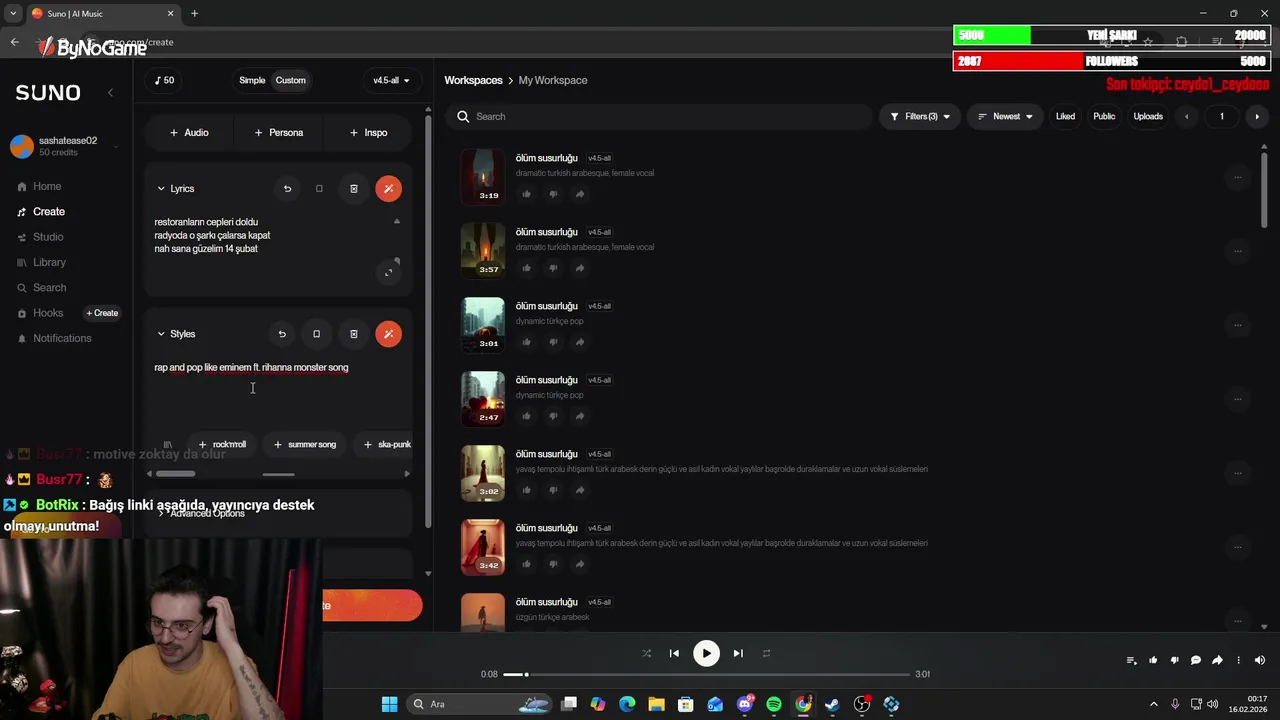Open the Newest sort dropdown
The height and width of the screenshot is (720, 1280).
click(x=1005, y=116)
